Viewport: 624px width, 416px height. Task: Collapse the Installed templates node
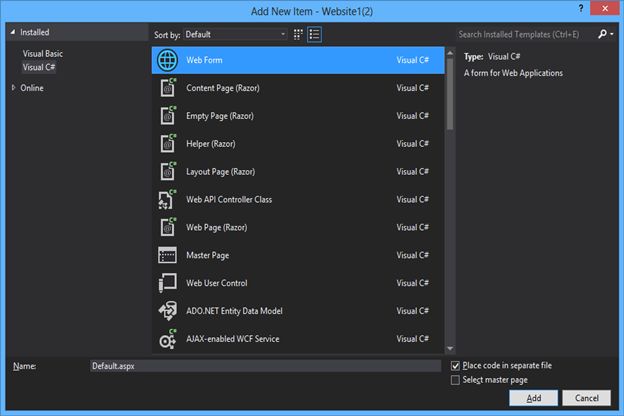pyautogui.click(x=13, y=32)
